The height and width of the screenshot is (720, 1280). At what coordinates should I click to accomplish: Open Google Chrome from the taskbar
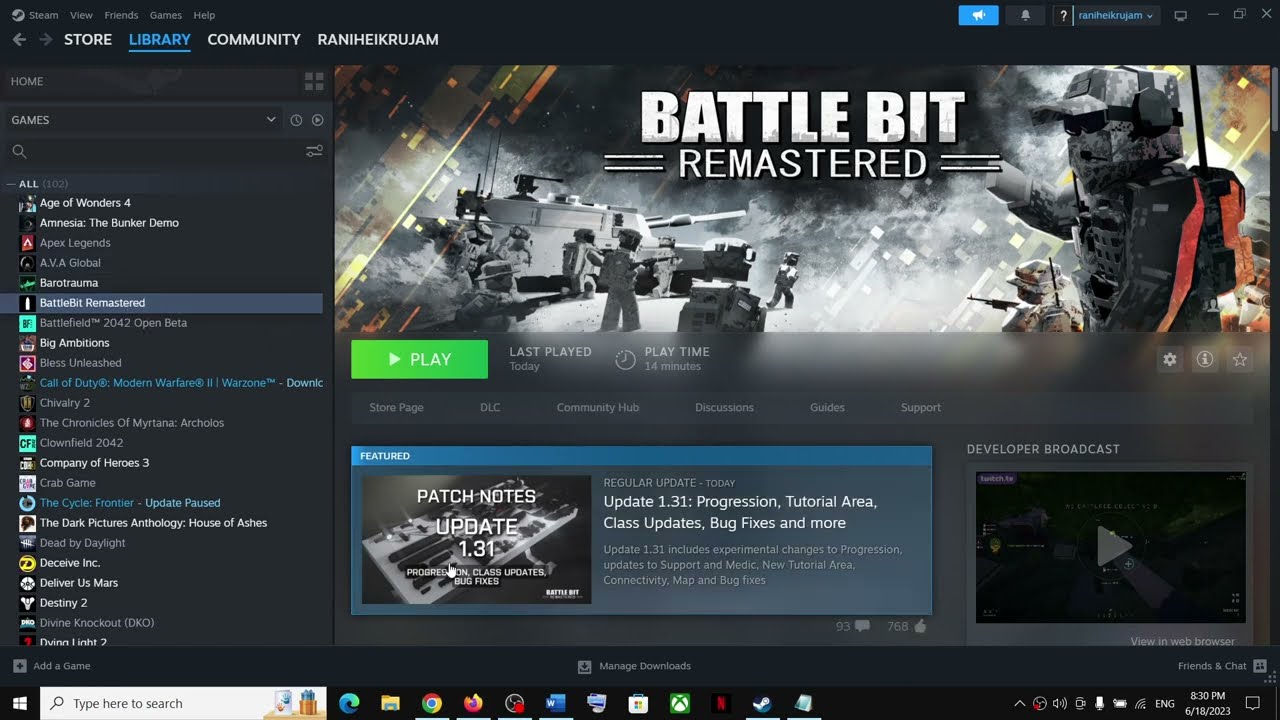[x=431, y=703]
